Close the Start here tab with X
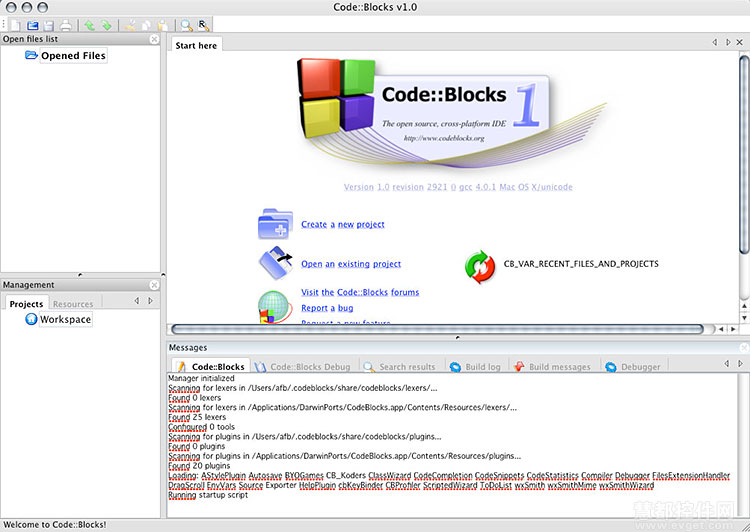This screenshot has width=750, height=532. pos(739,42)
